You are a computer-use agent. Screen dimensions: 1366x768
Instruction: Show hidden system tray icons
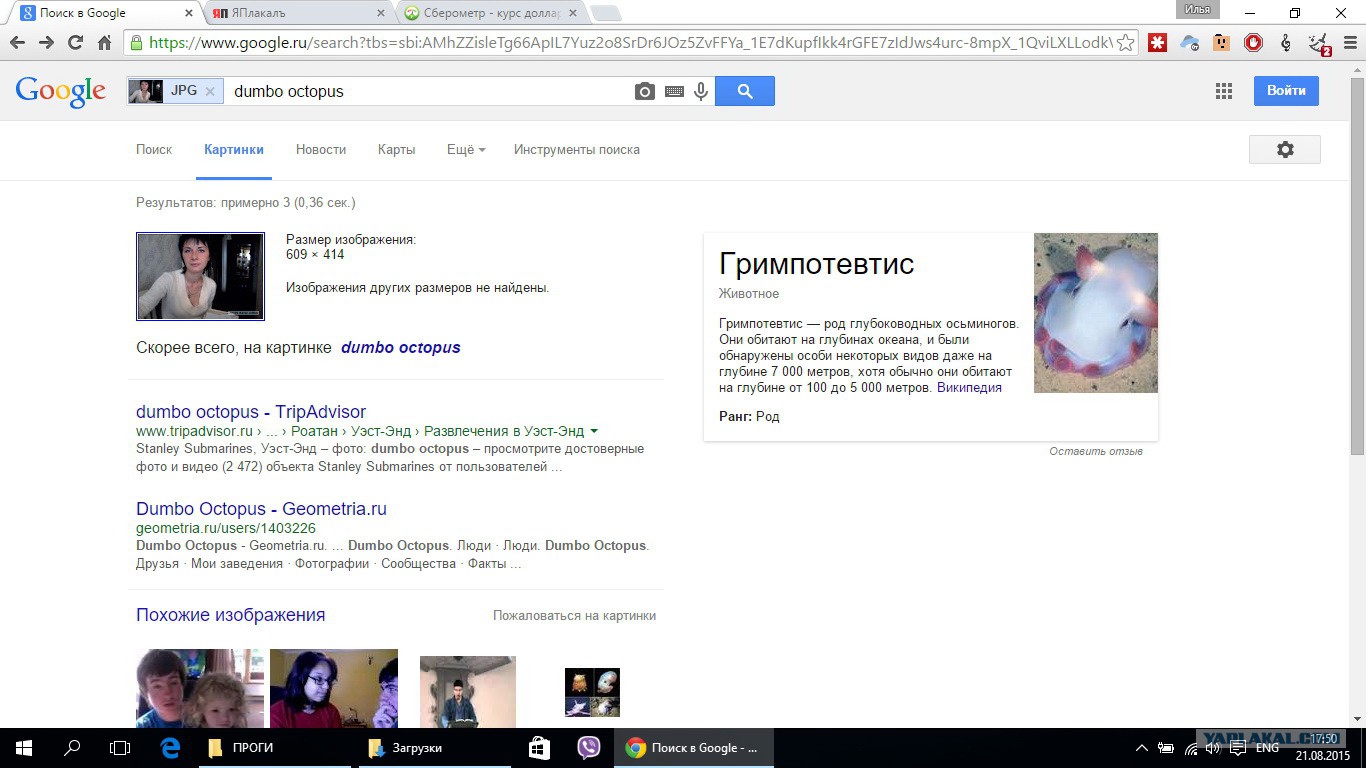coord(1142,748)
